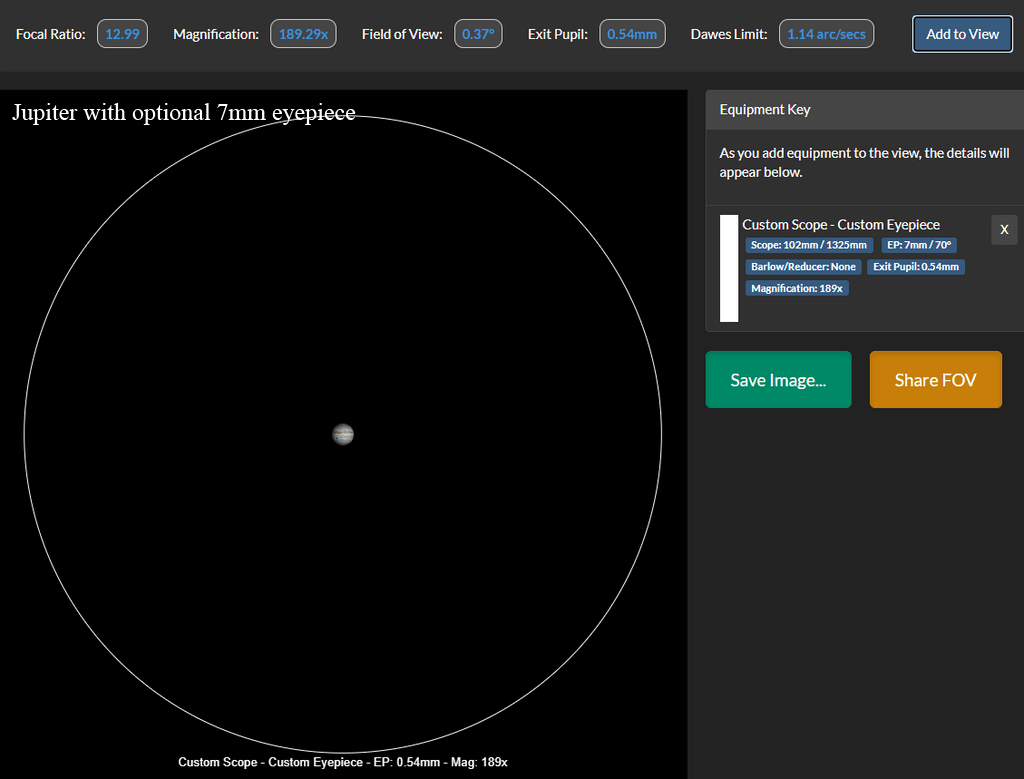Click the Custom Scope - Custom Eyepiece title

841,225
